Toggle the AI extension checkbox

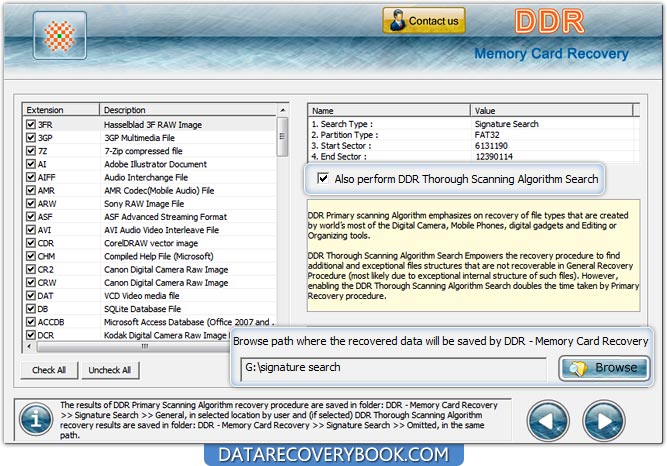pyautogui.click(x=31, y=164)
